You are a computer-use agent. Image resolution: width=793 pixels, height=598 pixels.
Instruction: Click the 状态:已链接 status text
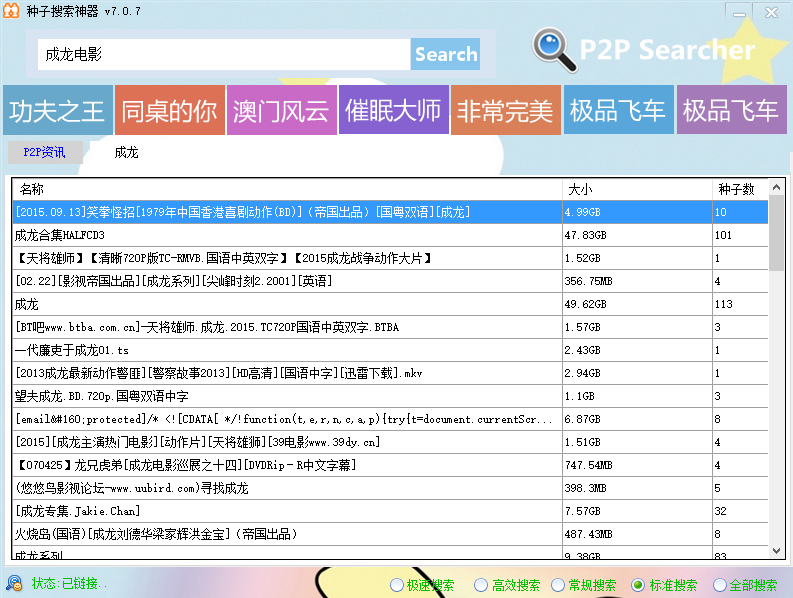pyautogui.click(x=69, y=583)
